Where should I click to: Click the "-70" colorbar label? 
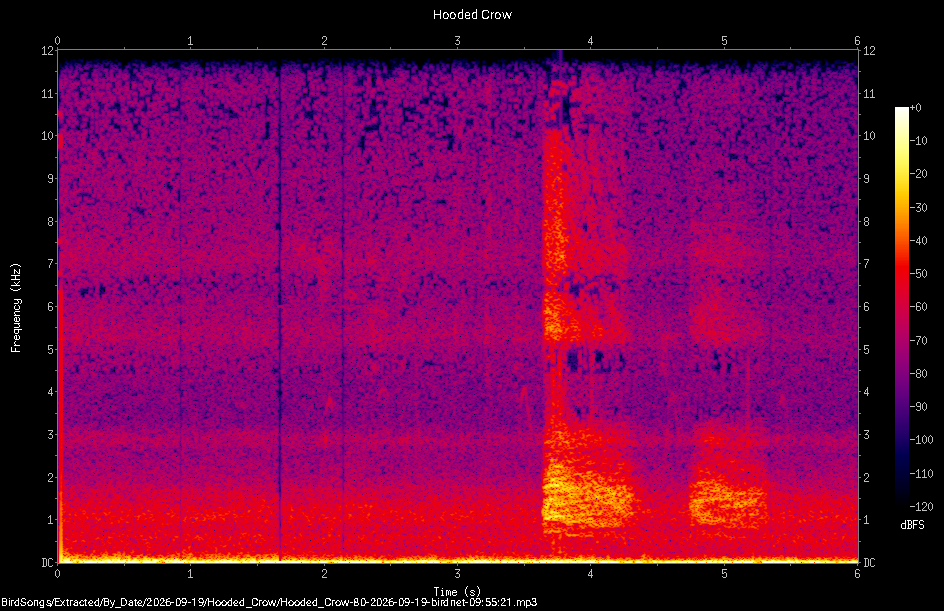[918, 341]
